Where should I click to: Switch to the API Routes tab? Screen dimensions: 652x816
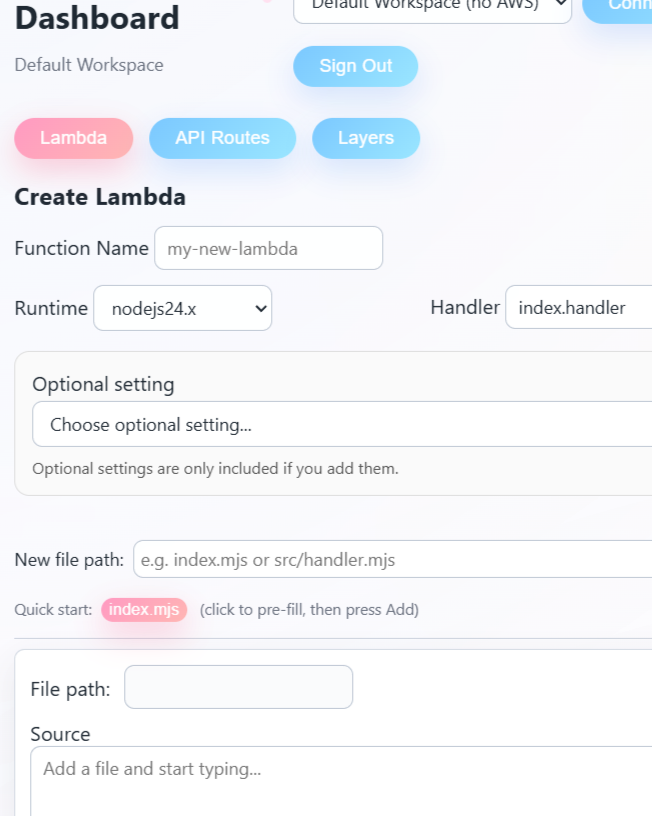222,138
